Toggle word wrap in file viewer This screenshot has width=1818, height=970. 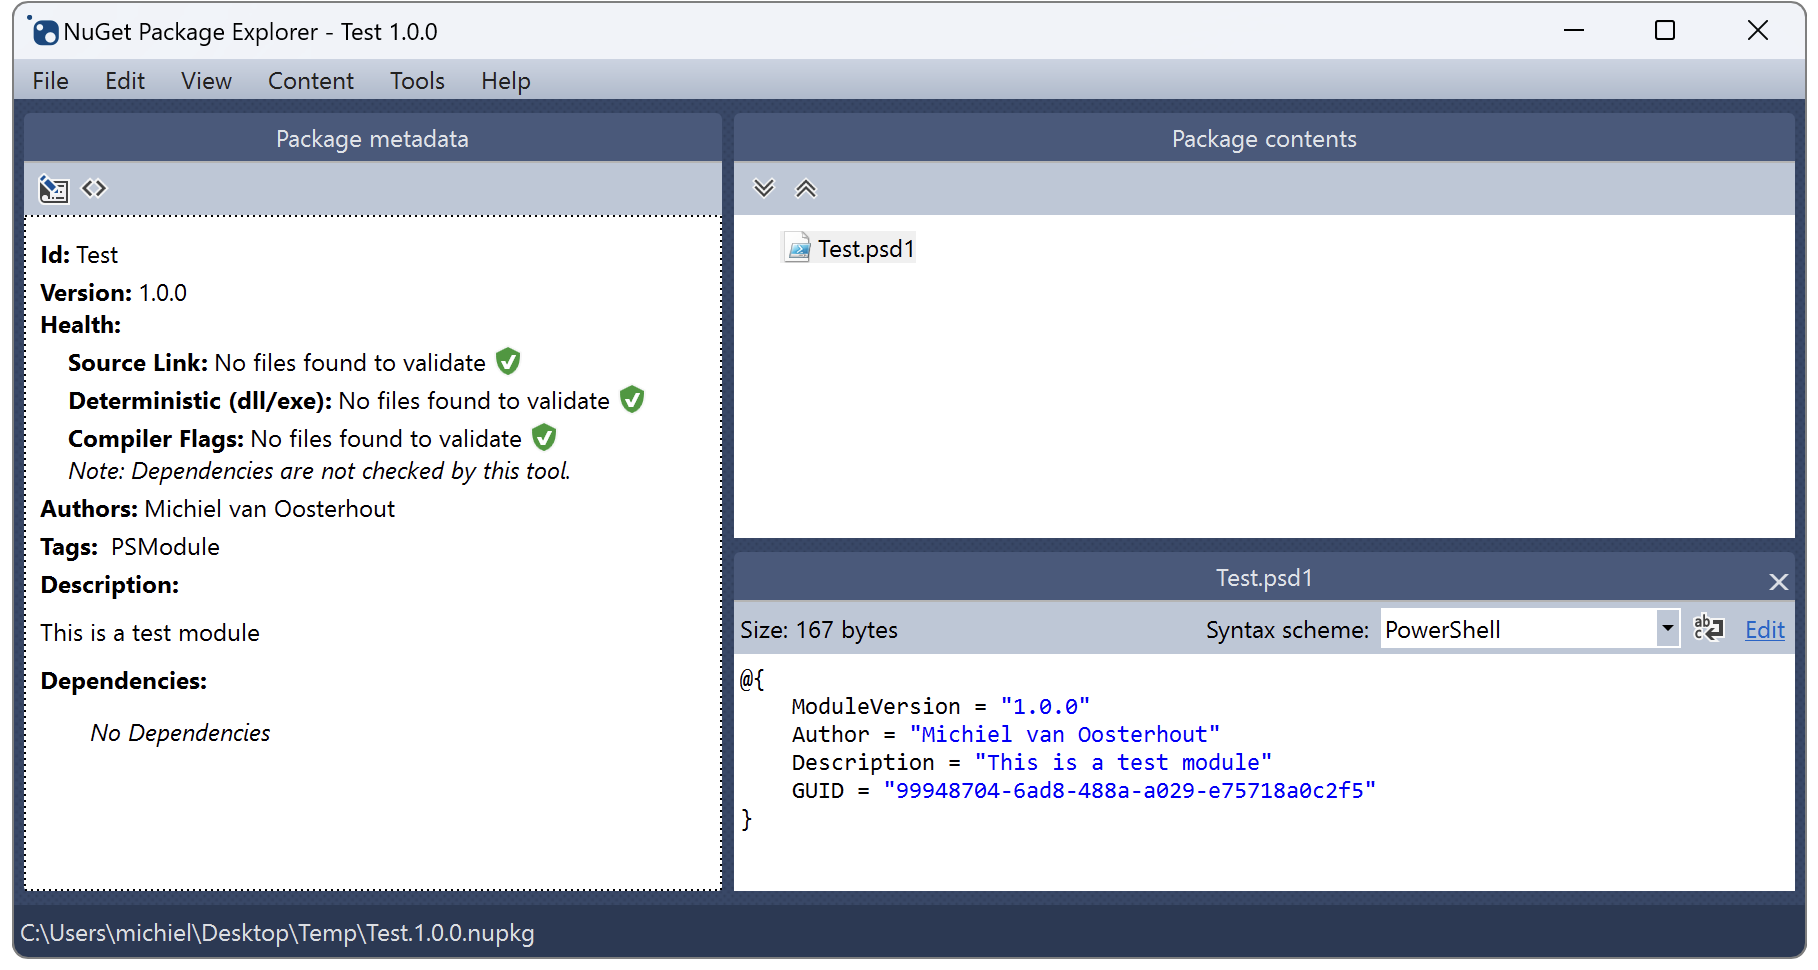click(1708, 629)
